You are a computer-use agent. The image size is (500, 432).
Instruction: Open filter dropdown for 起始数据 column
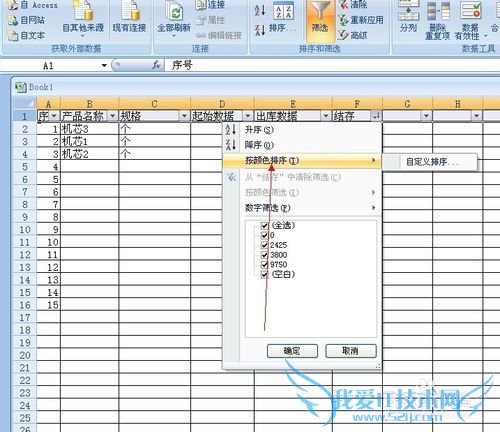coord(248,116)
